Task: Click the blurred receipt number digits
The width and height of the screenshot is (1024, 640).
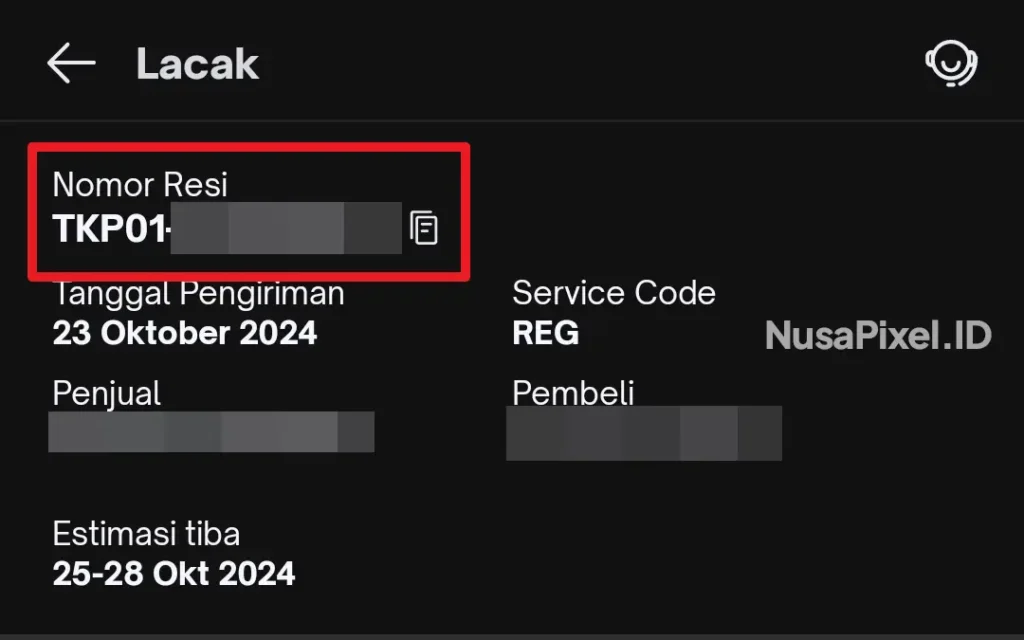Action: 287,228
